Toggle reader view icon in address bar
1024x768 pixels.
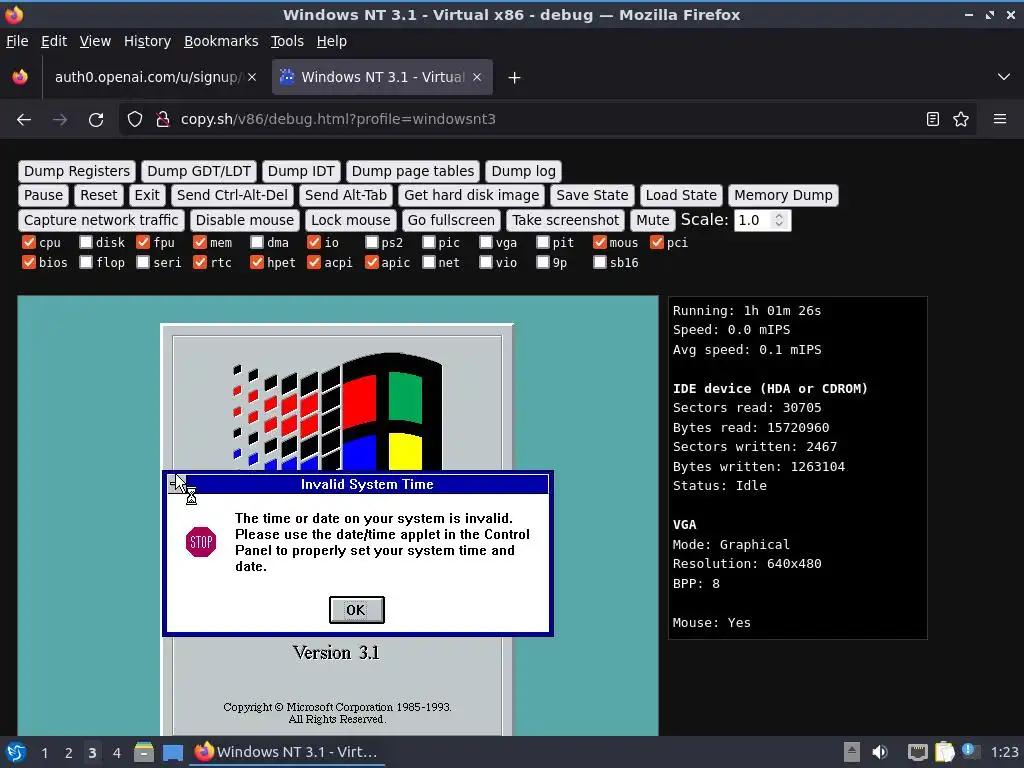[x=933, y=120]
